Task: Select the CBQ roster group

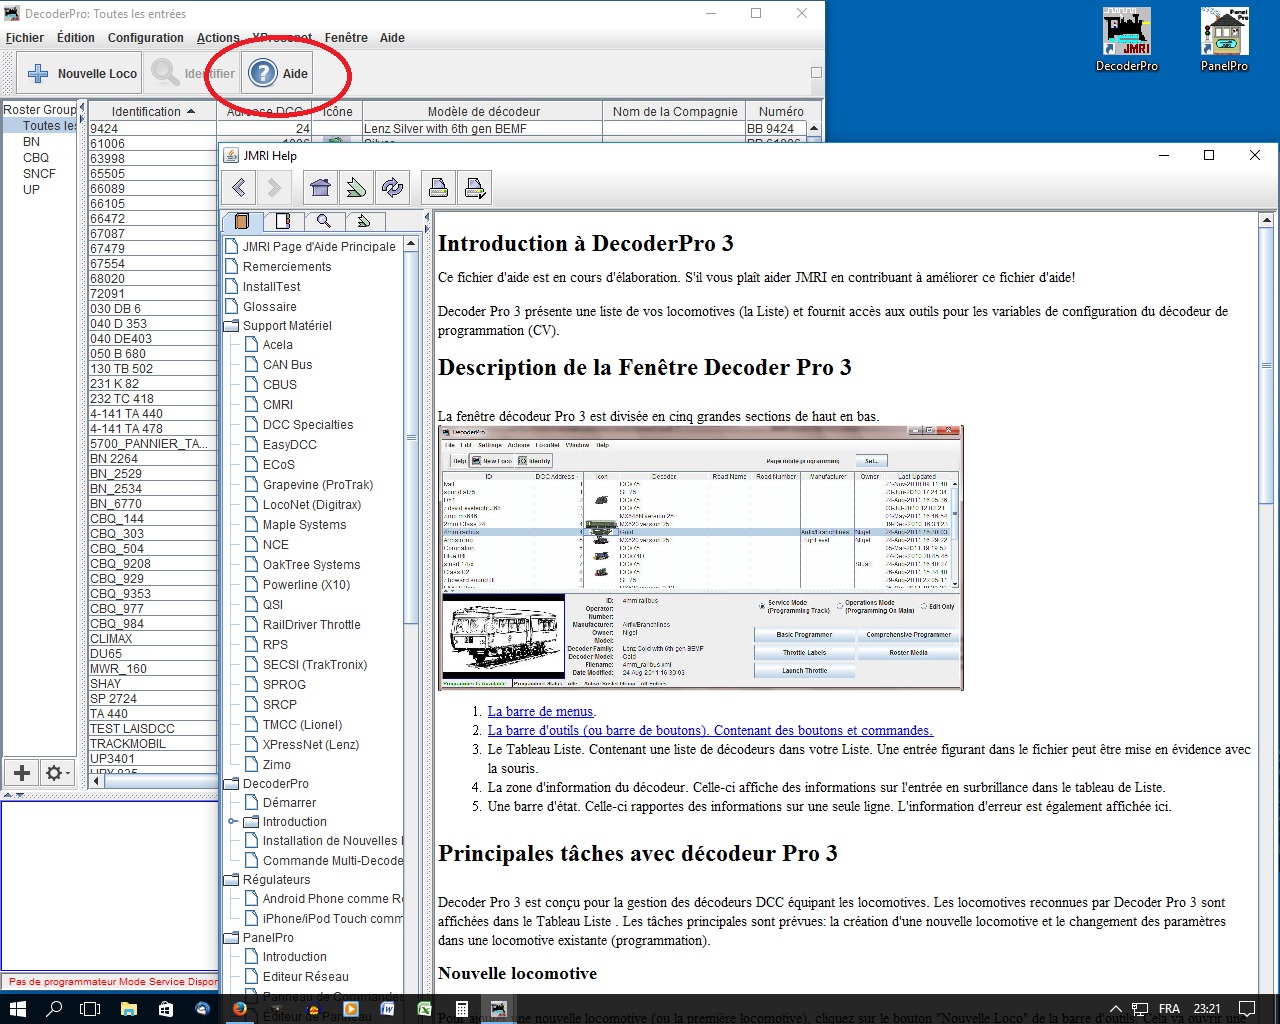Action: coord(36,157)
